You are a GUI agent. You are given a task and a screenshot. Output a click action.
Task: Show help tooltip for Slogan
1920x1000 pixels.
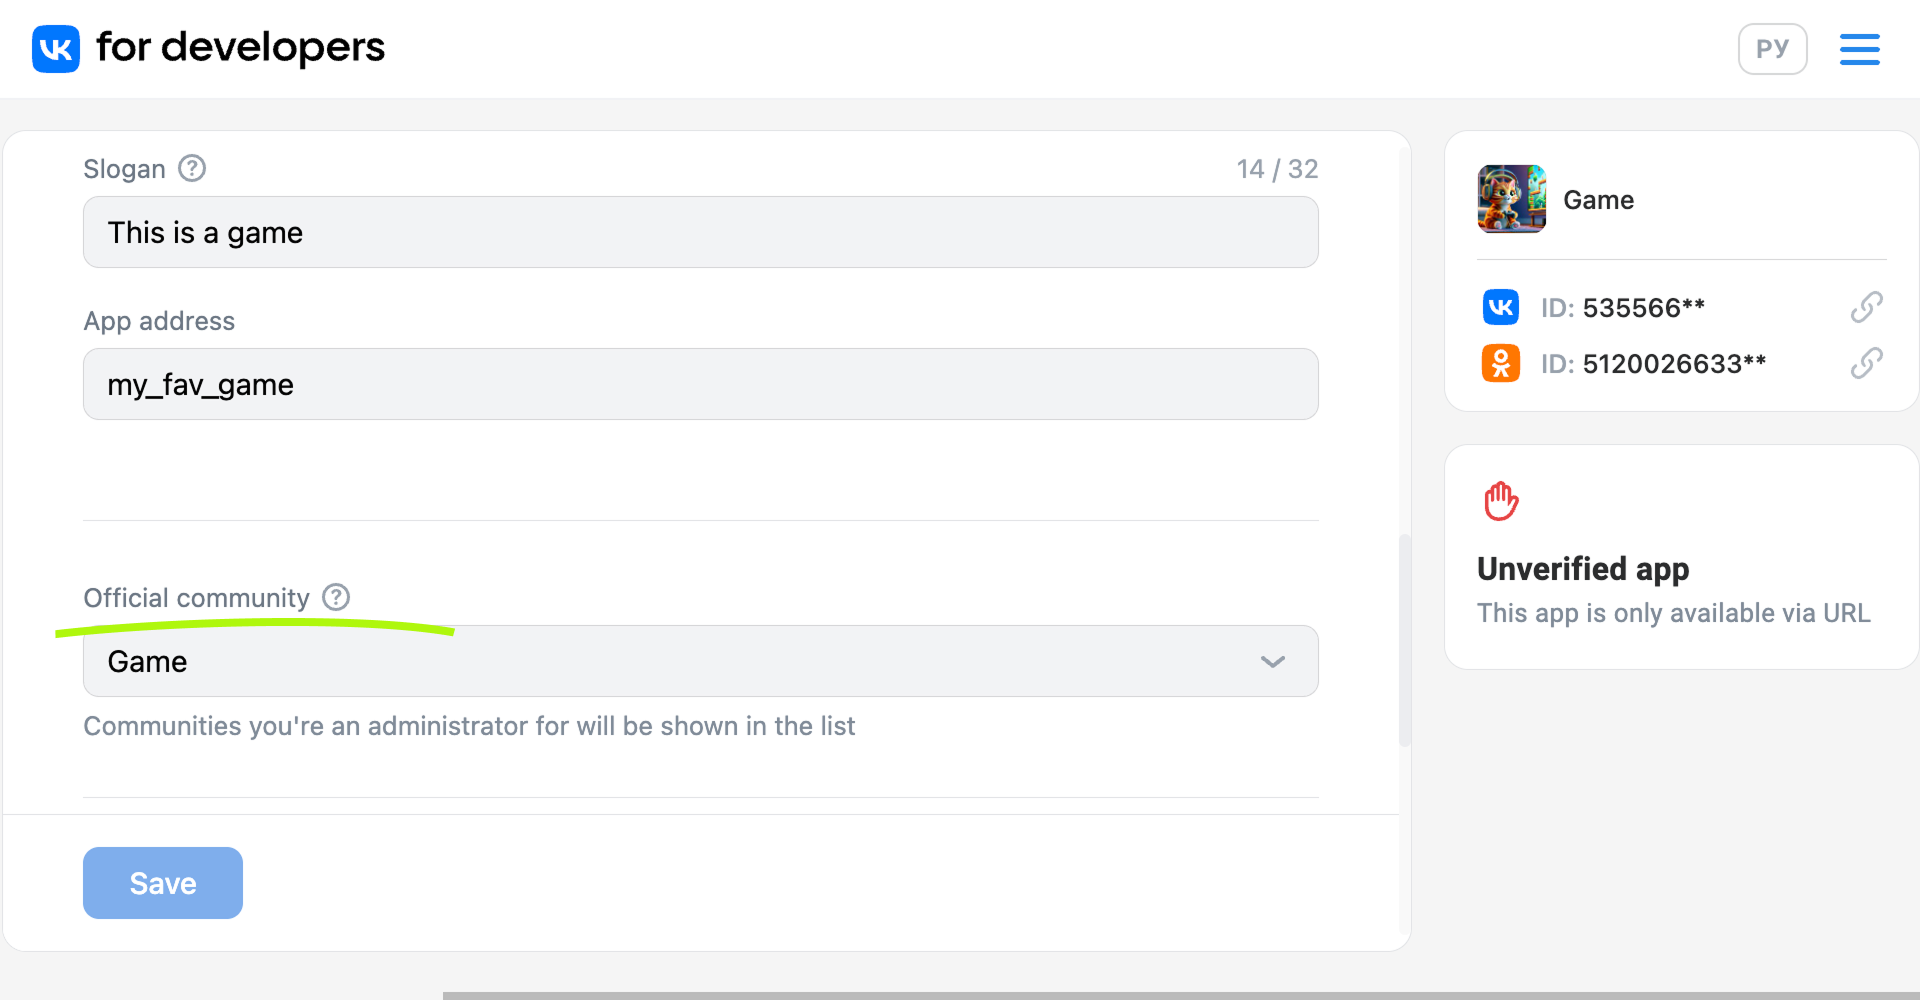point(192,168)
